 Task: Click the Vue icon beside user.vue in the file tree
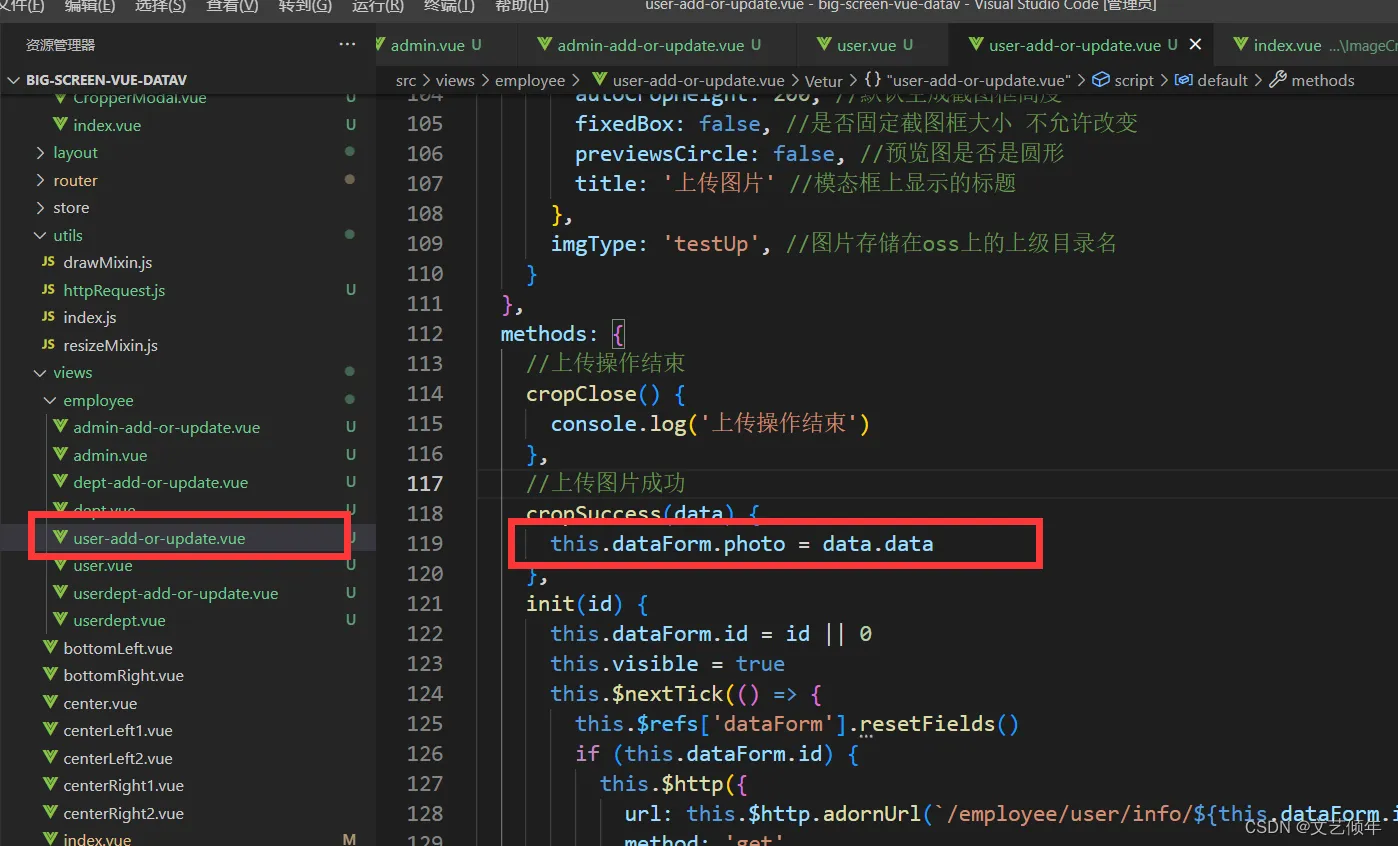click(x=61, y=565)
